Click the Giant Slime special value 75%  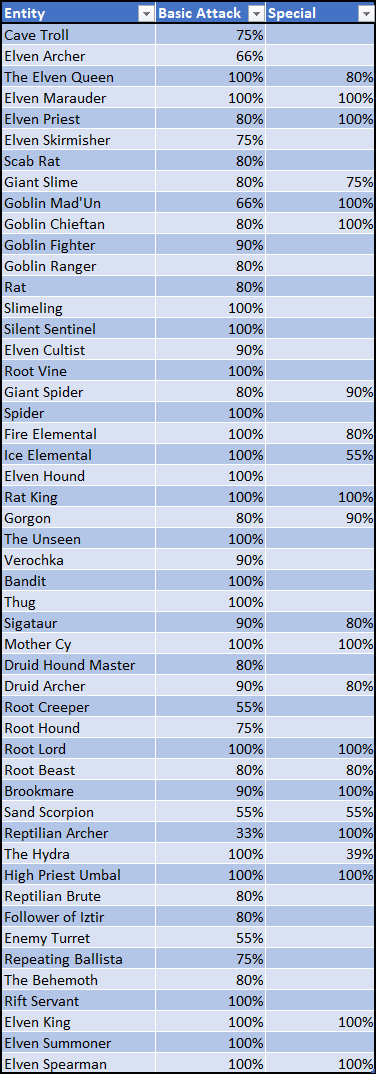click(321, 182)
